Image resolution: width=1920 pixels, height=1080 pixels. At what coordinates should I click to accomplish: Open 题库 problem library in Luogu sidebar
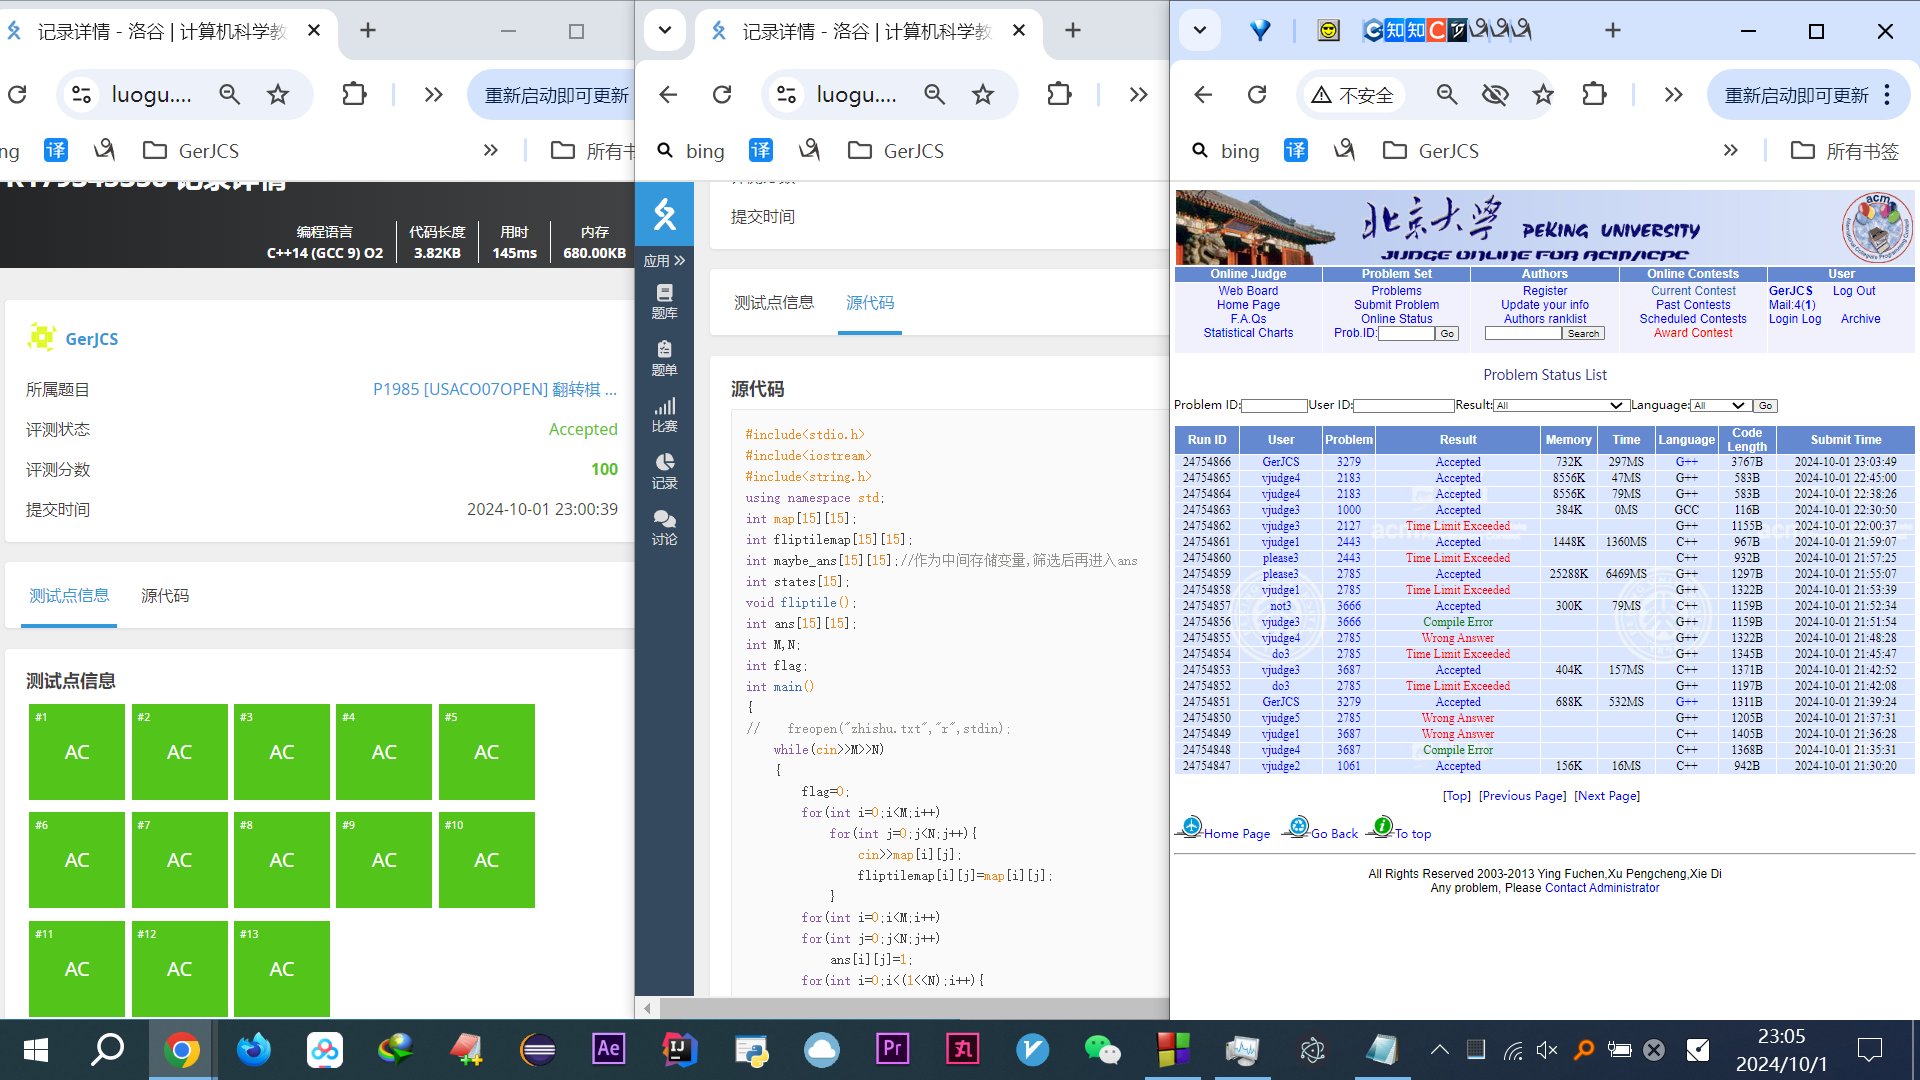point(664,300)
